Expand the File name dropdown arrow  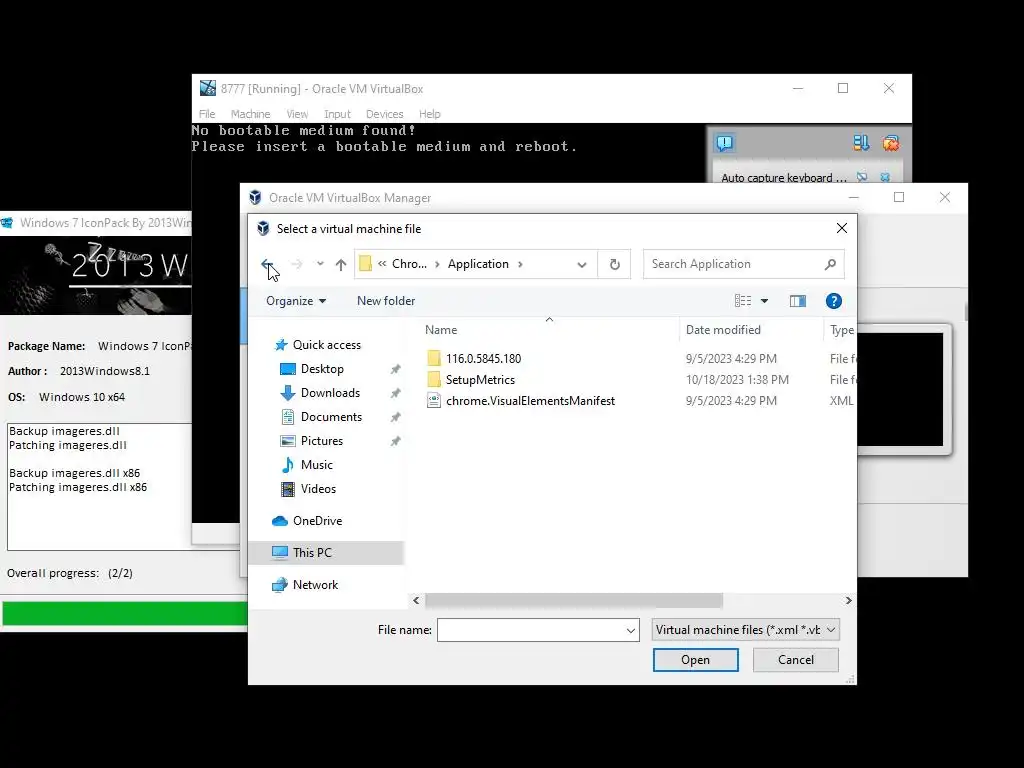(x=631, y=630)
